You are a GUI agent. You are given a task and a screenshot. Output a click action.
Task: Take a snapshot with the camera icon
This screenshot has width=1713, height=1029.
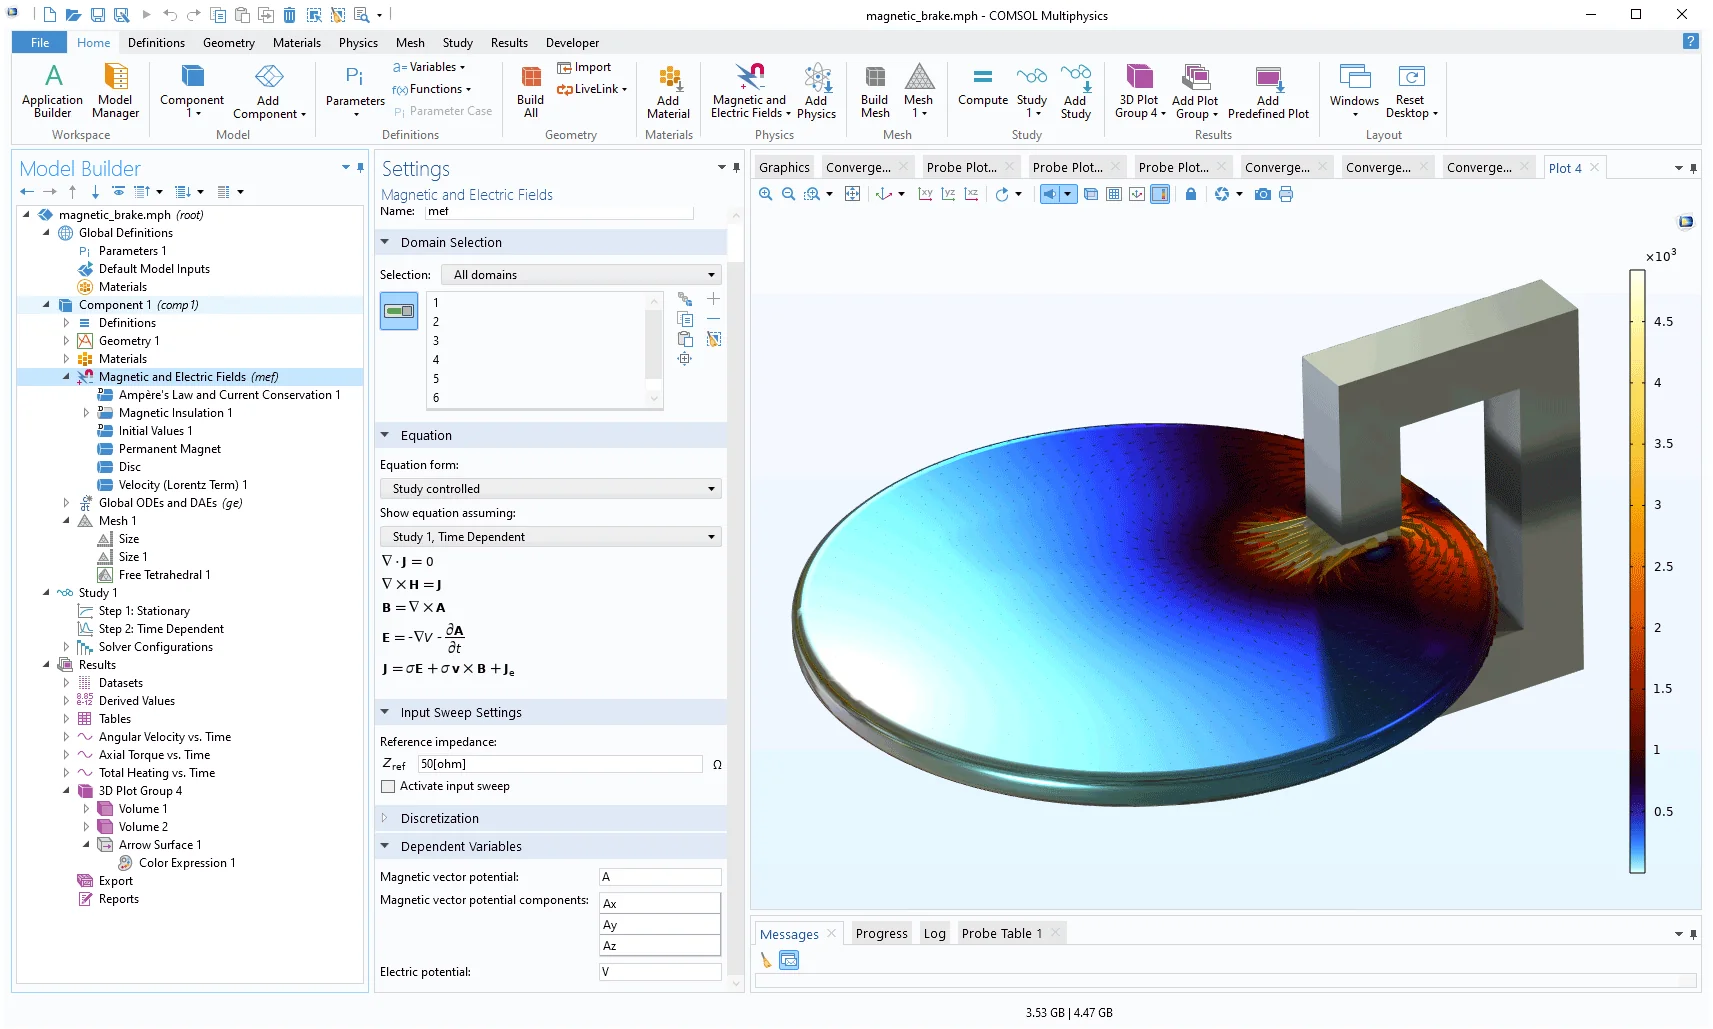point(1263,194)
